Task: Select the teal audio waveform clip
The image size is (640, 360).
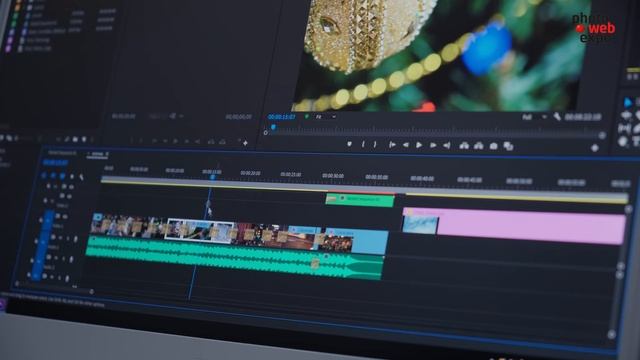Action: [x=235, y=258]
